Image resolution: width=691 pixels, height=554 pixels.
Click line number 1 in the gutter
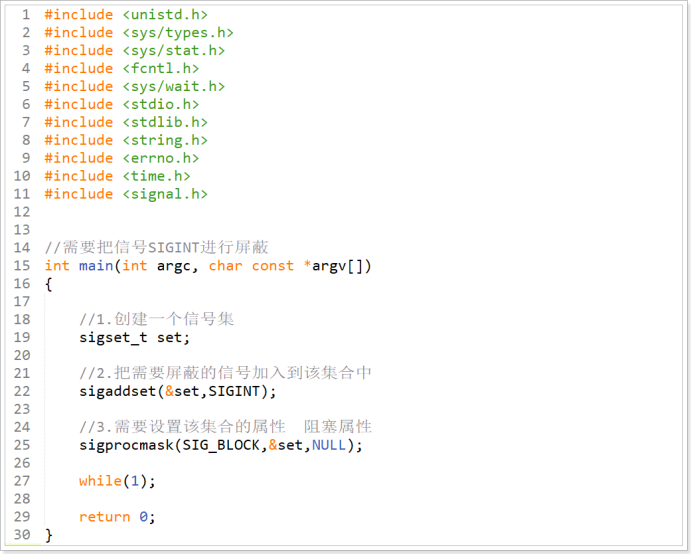26,15
